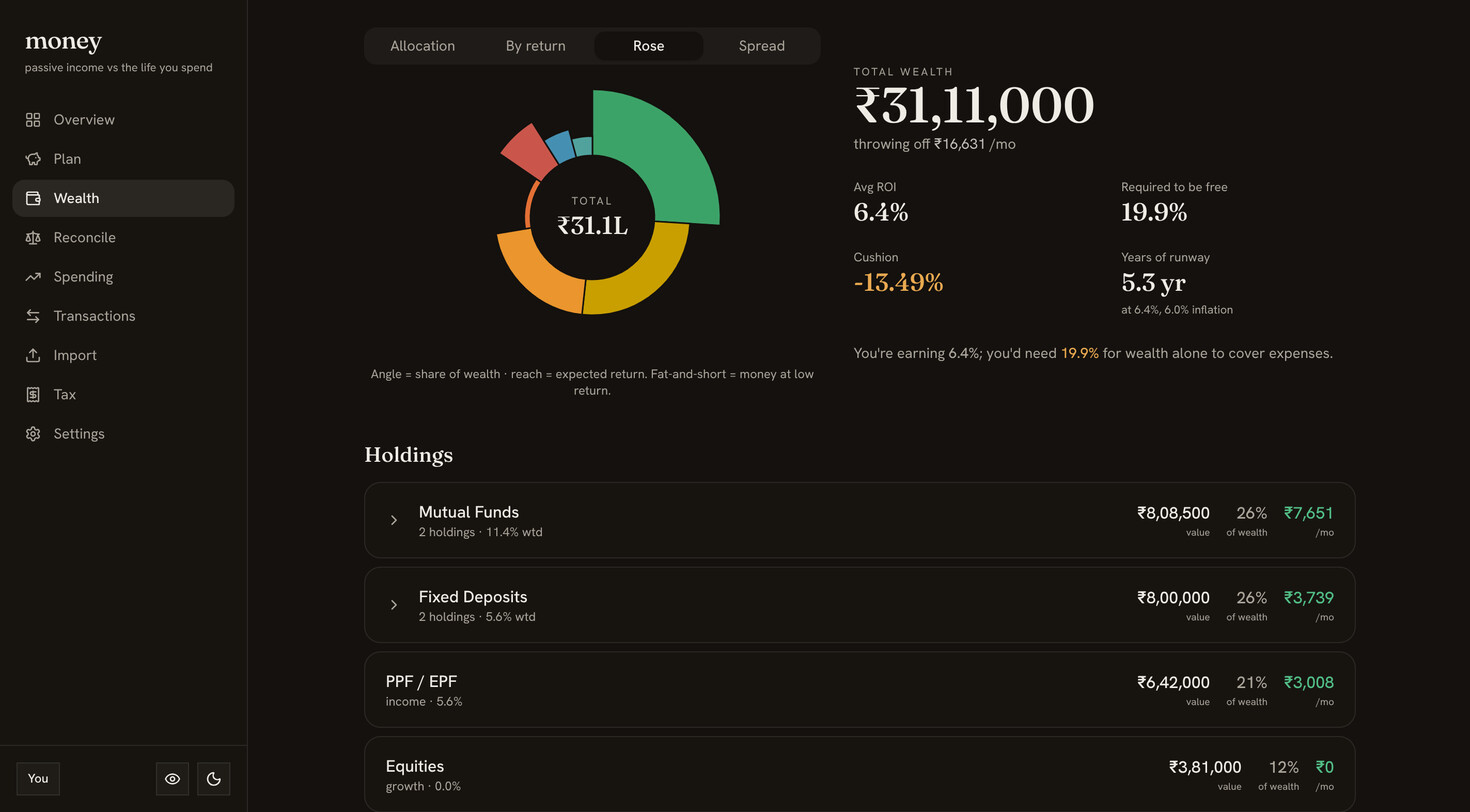The width and height of the screenshot is (1470, 812).
Task: Go to the Import page label
Action: [x=75, y=355]
